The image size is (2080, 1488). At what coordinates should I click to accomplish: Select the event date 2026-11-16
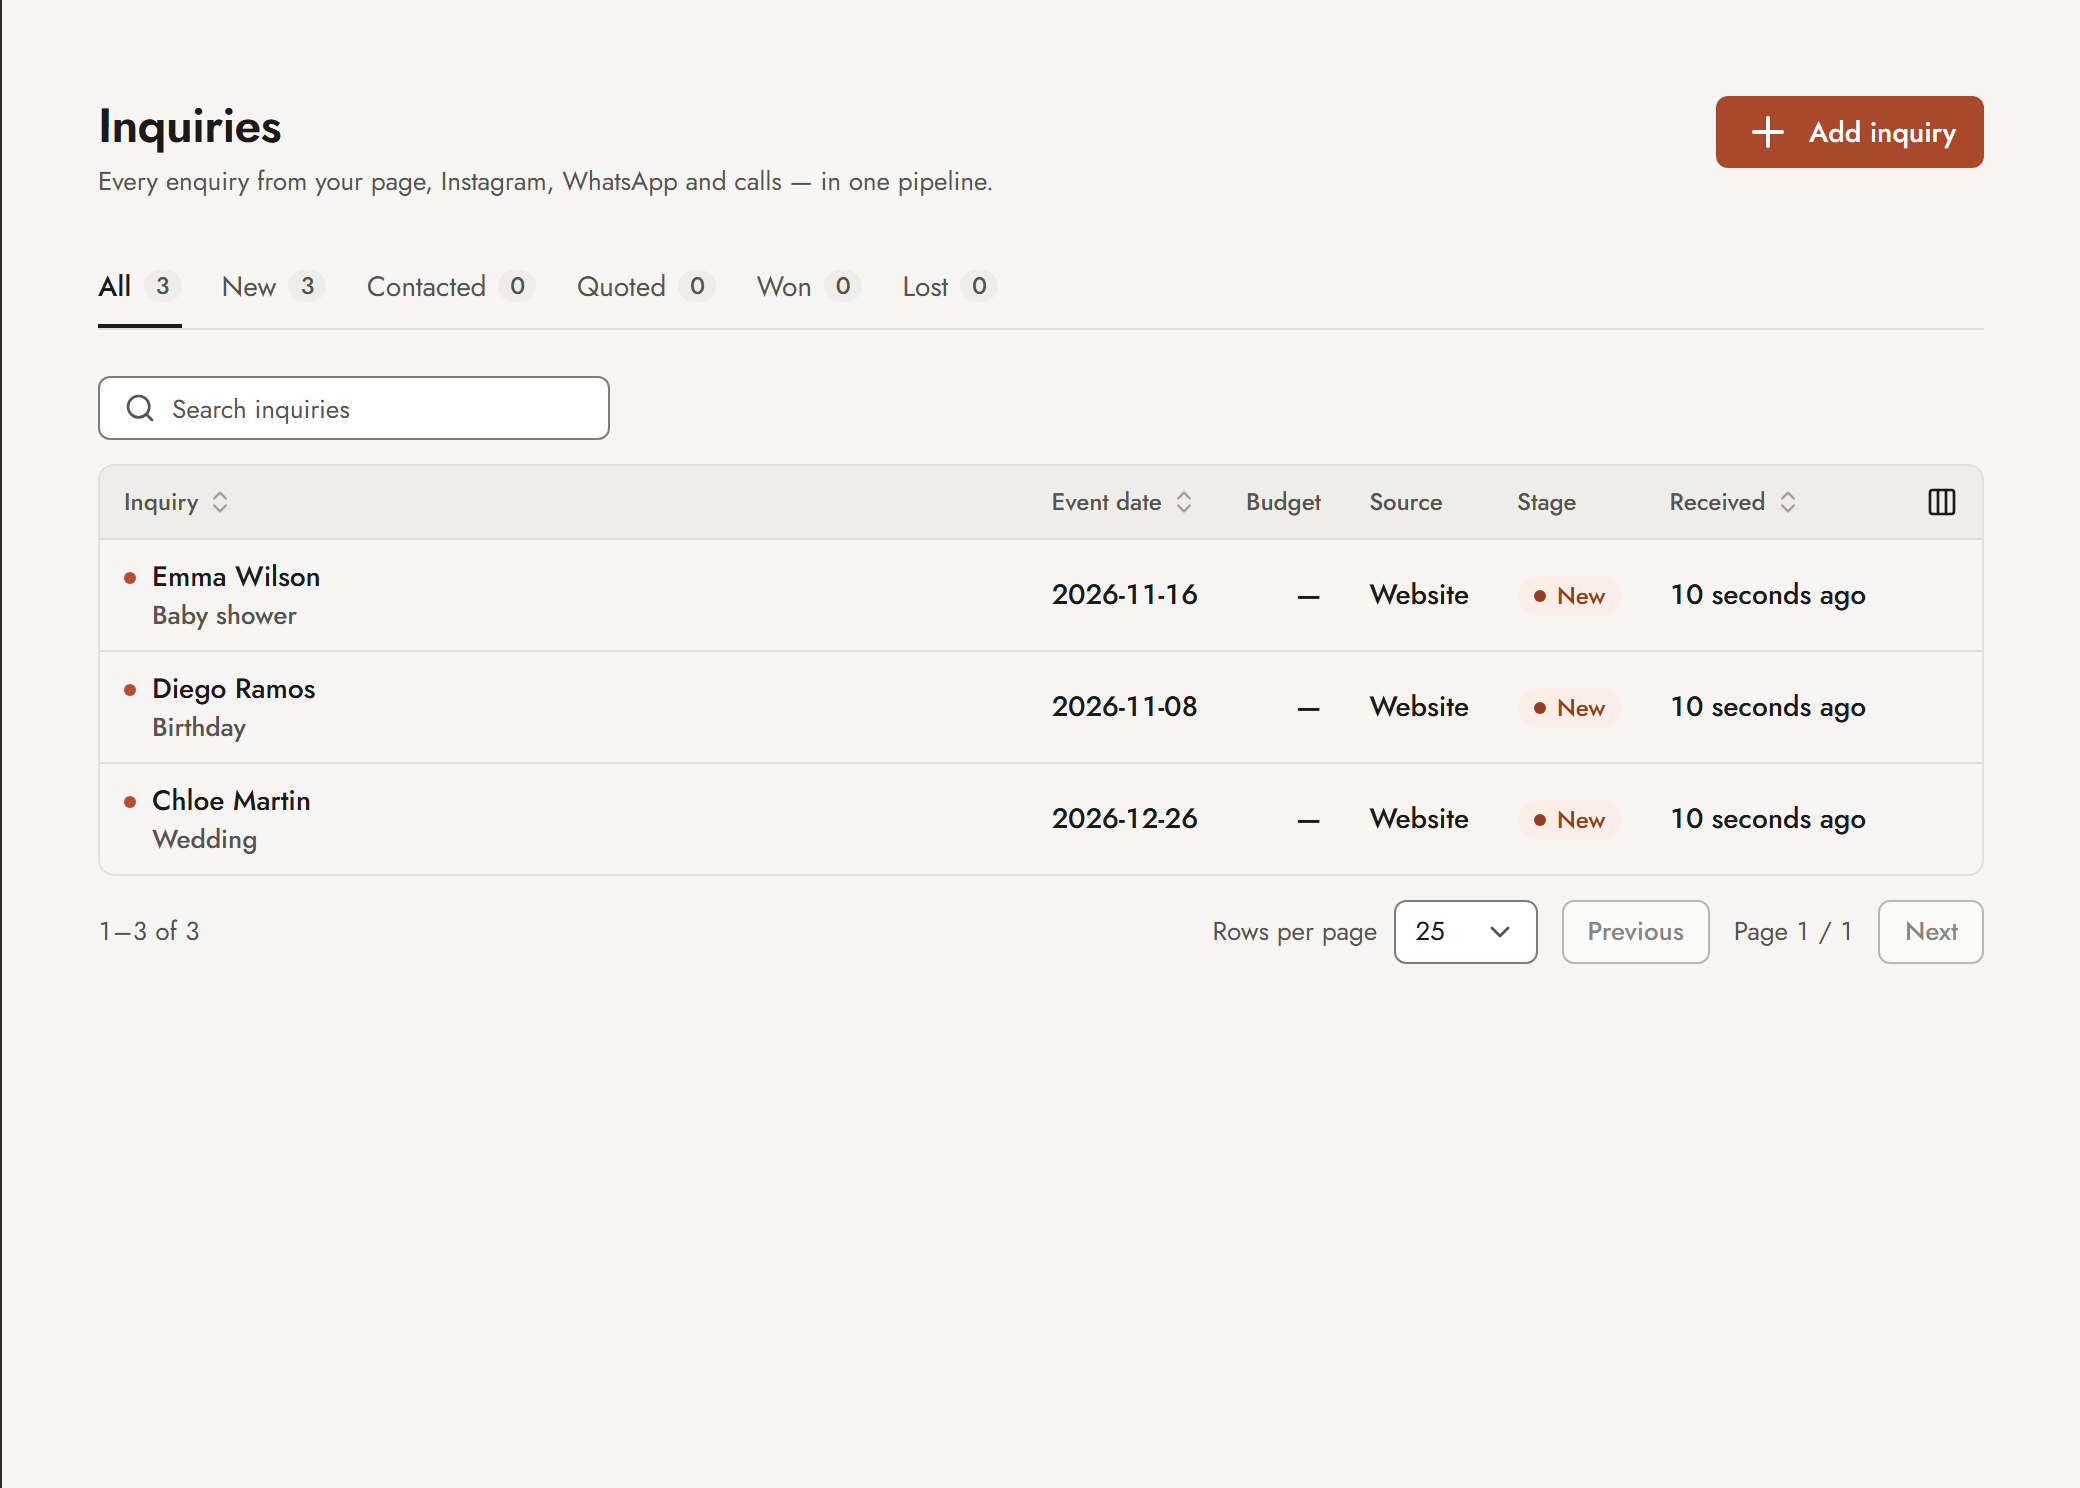point(1124,595)
